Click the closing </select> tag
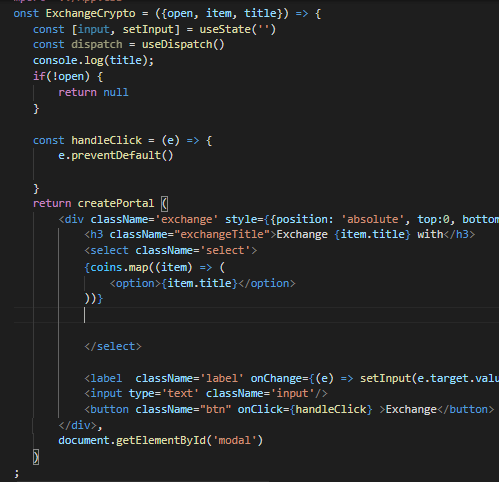 [113, 346]
